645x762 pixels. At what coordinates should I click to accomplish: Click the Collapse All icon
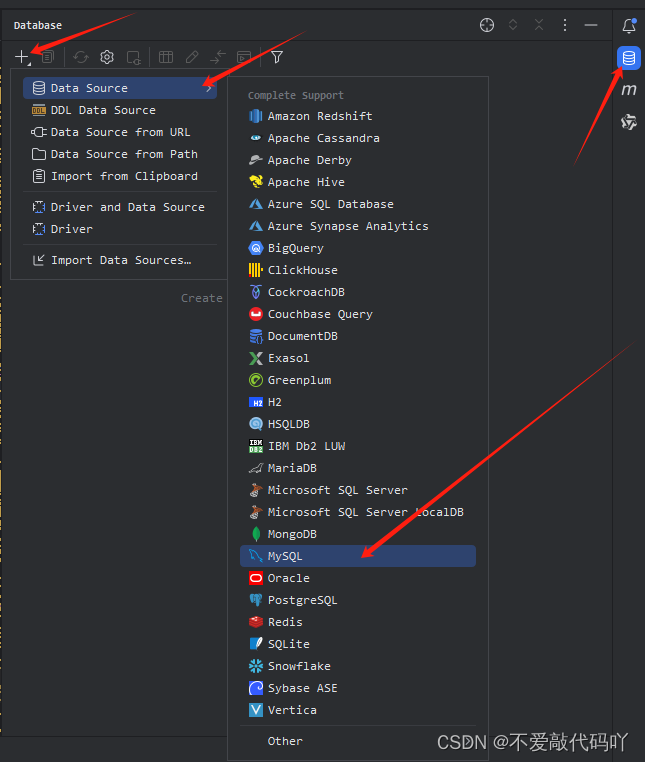(539, 25)
